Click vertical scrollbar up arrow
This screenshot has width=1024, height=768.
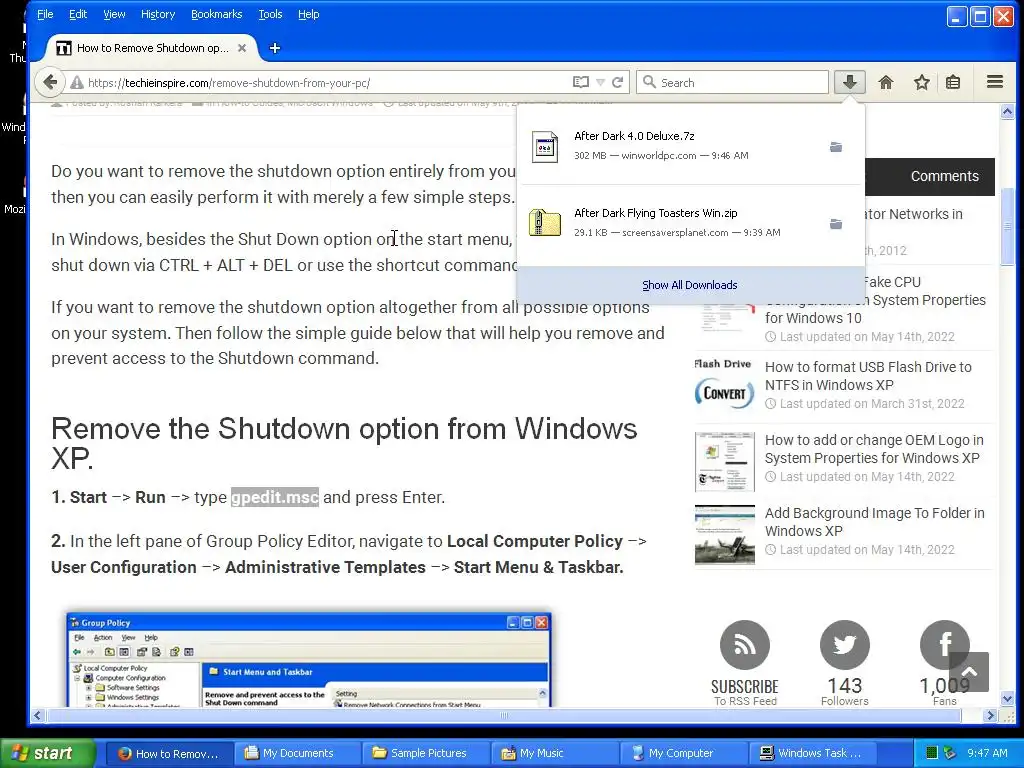click(x=1007, y=112)
